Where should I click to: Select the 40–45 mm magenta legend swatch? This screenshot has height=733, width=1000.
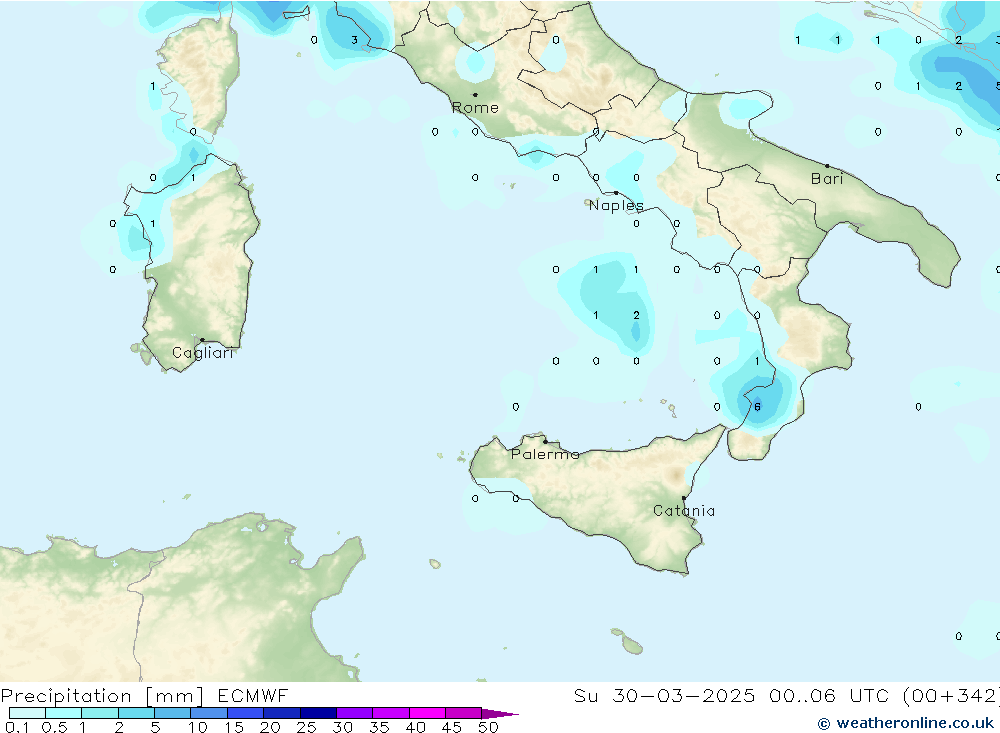(x=427, y=713)
